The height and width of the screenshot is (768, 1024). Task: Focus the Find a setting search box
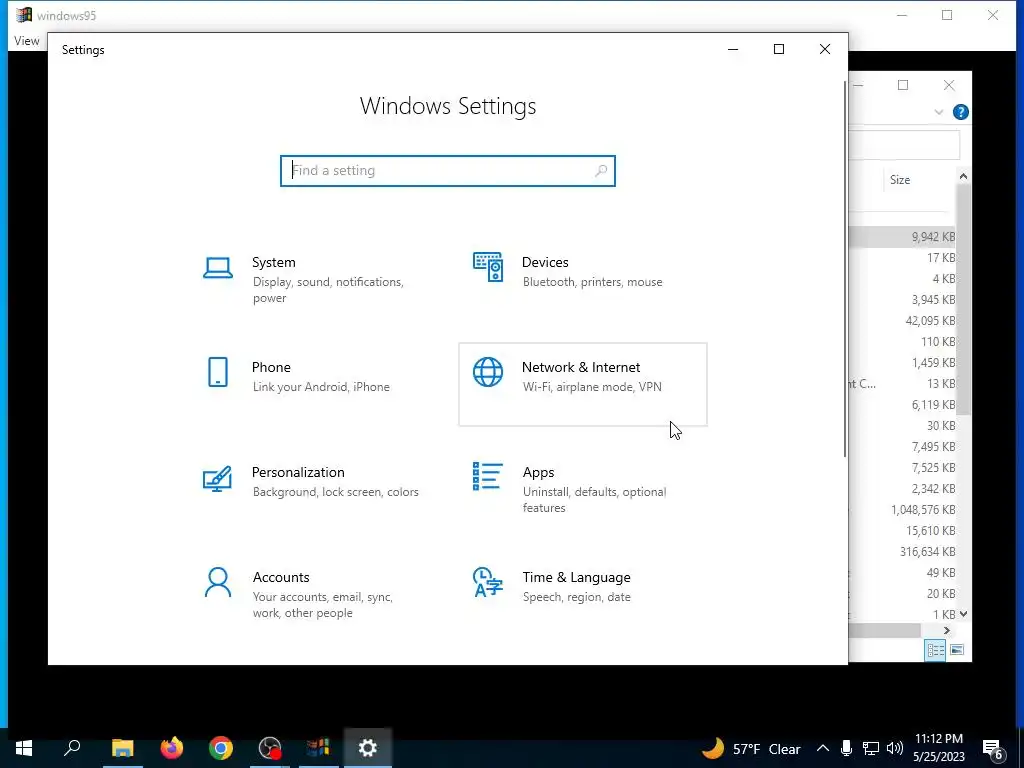pos(447,170)
